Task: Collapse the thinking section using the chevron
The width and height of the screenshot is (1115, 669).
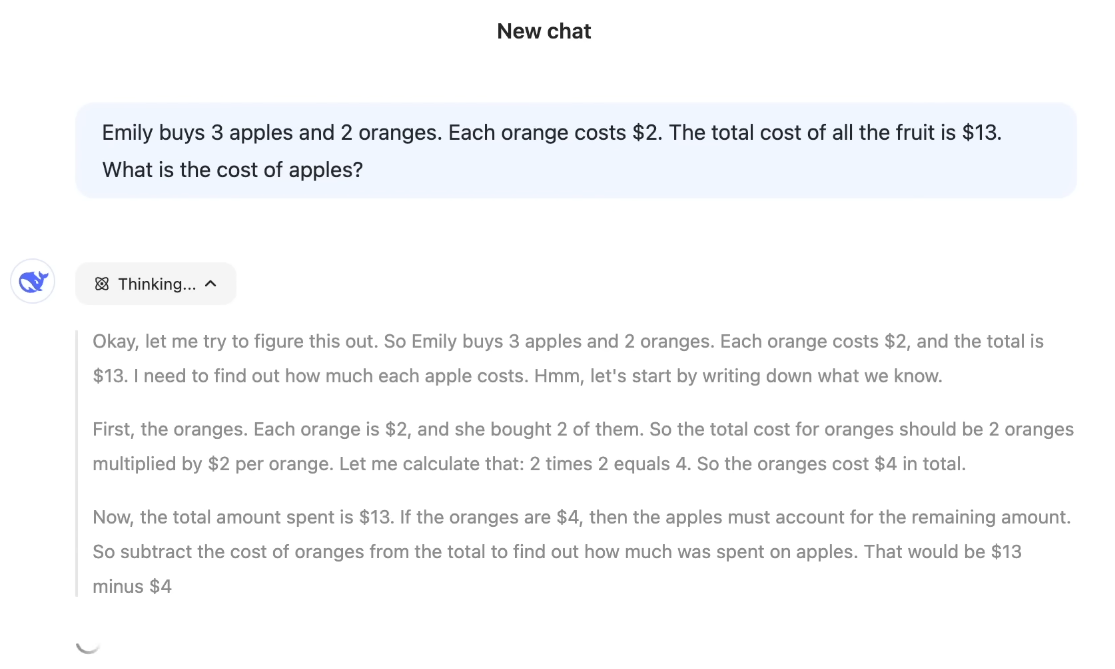Action: click(211, 284)
